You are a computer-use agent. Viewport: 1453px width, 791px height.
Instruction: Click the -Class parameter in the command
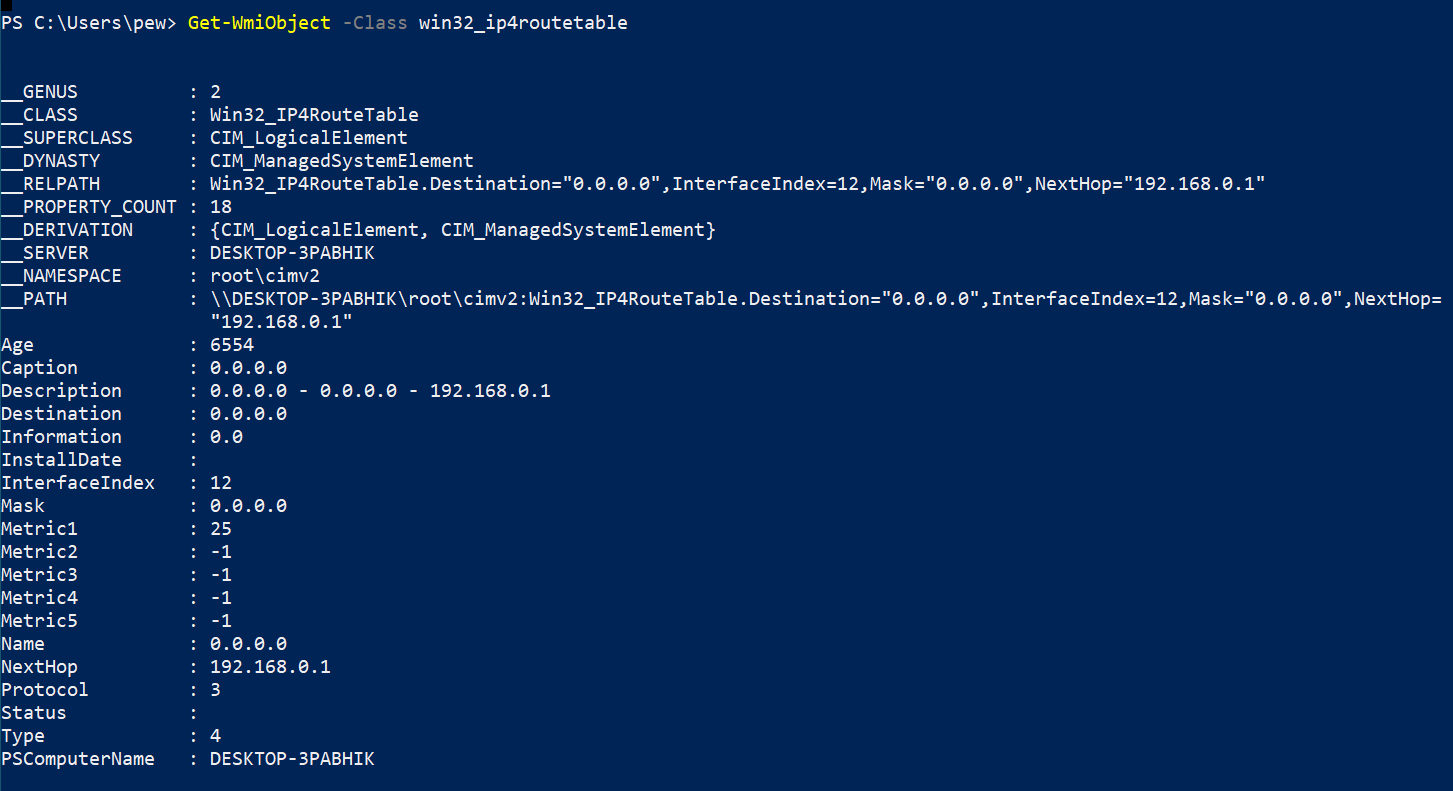click(375, 22)
